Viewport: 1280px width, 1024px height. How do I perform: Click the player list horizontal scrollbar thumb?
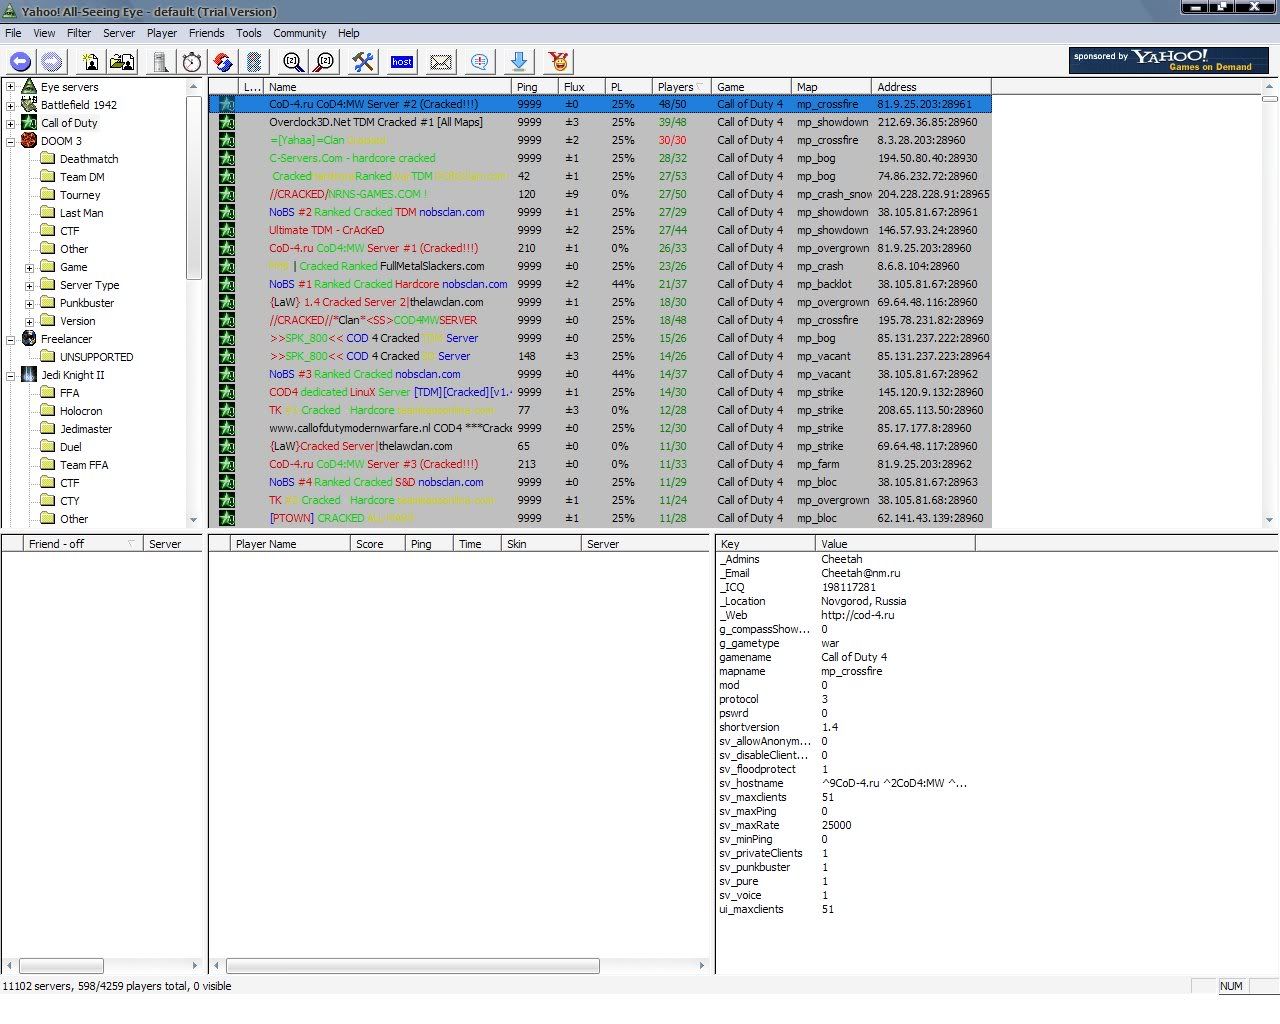(412, 966)
